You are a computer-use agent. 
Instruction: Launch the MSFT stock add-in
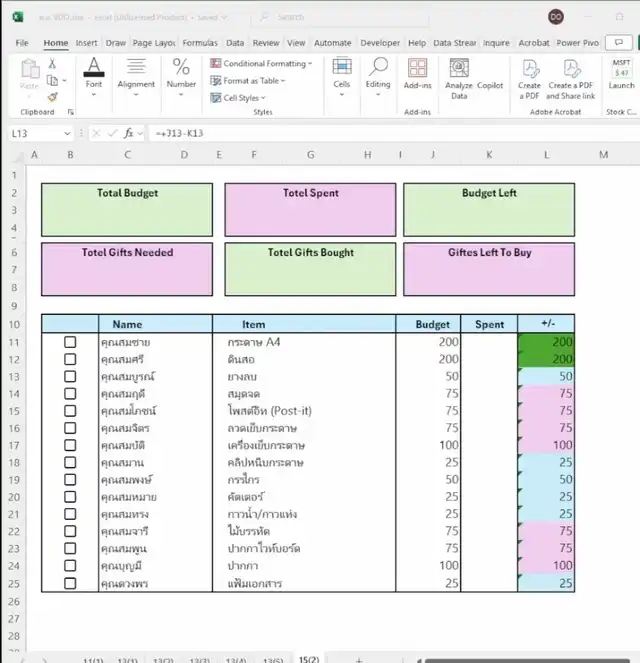pos(621,74)
